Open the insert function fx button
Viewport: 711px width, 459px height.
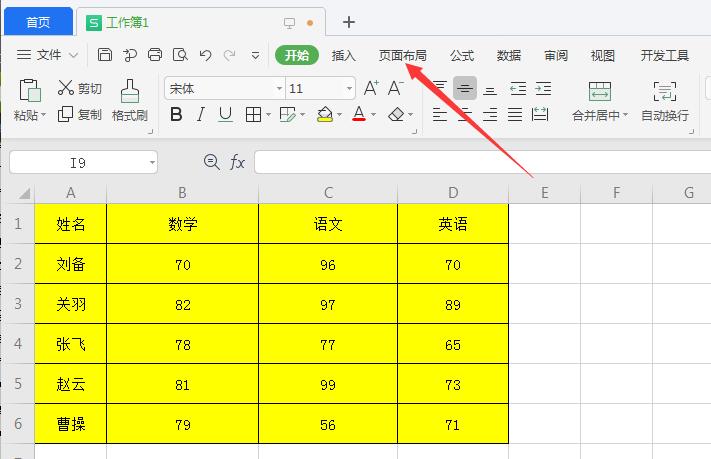point(237,162)
